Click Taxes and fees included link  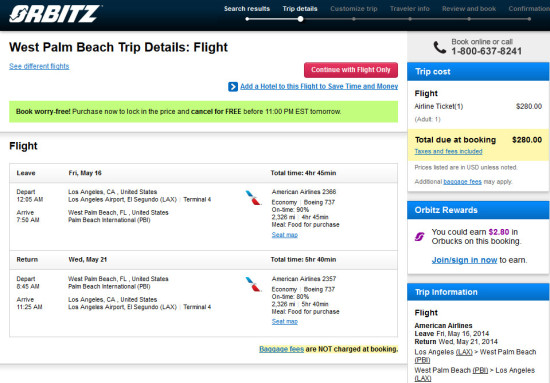pos(448,151)
